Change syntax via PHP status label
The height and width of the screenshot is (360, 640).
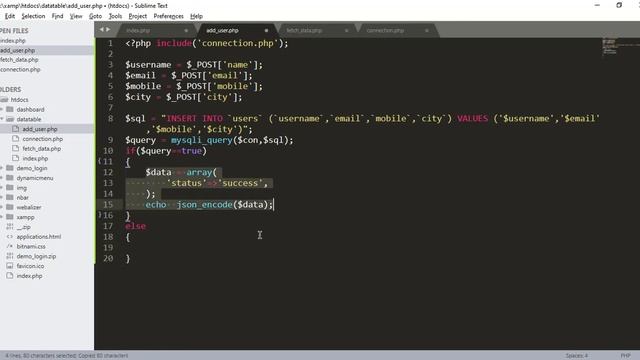pyautogui.click(x=625, y=356)
